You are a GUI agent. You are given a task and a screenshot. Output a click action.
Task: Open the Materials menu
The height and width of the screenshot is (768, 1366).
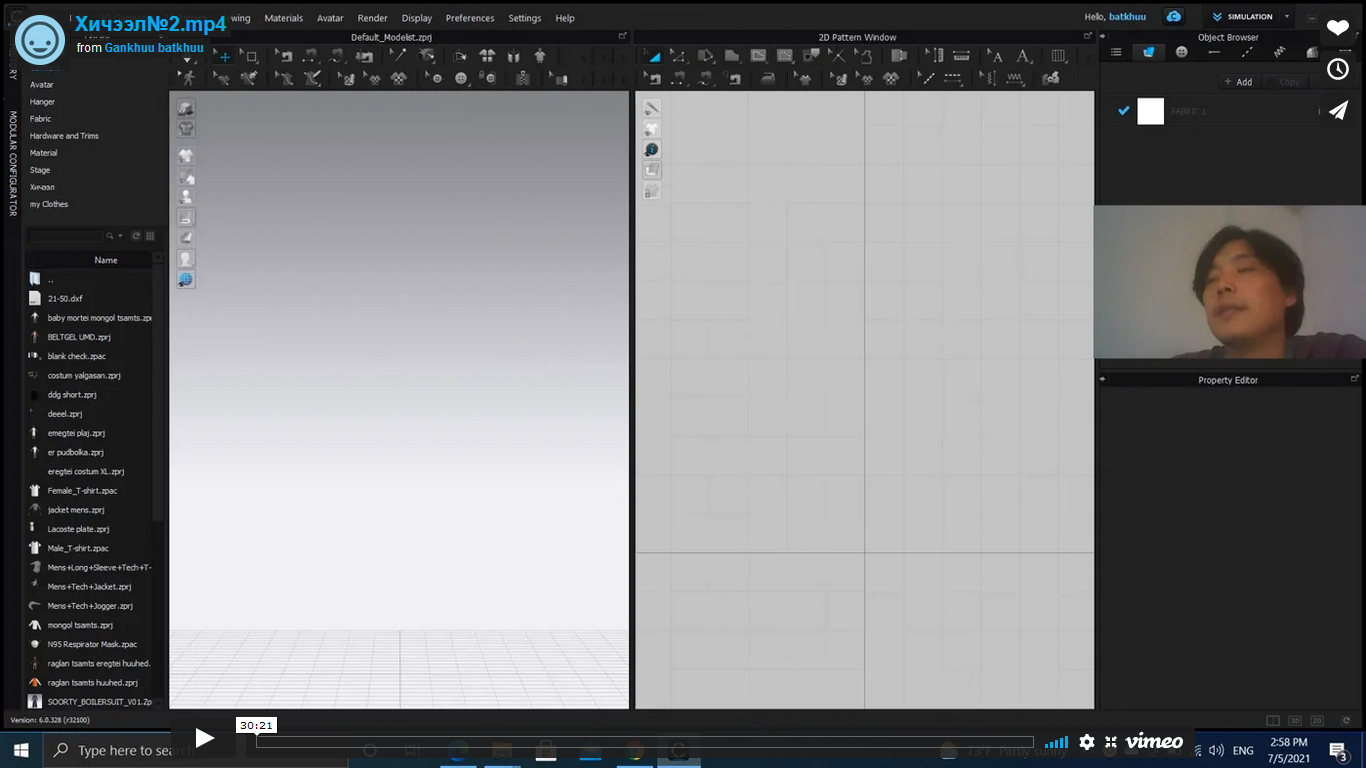click(x=283, y=18)
